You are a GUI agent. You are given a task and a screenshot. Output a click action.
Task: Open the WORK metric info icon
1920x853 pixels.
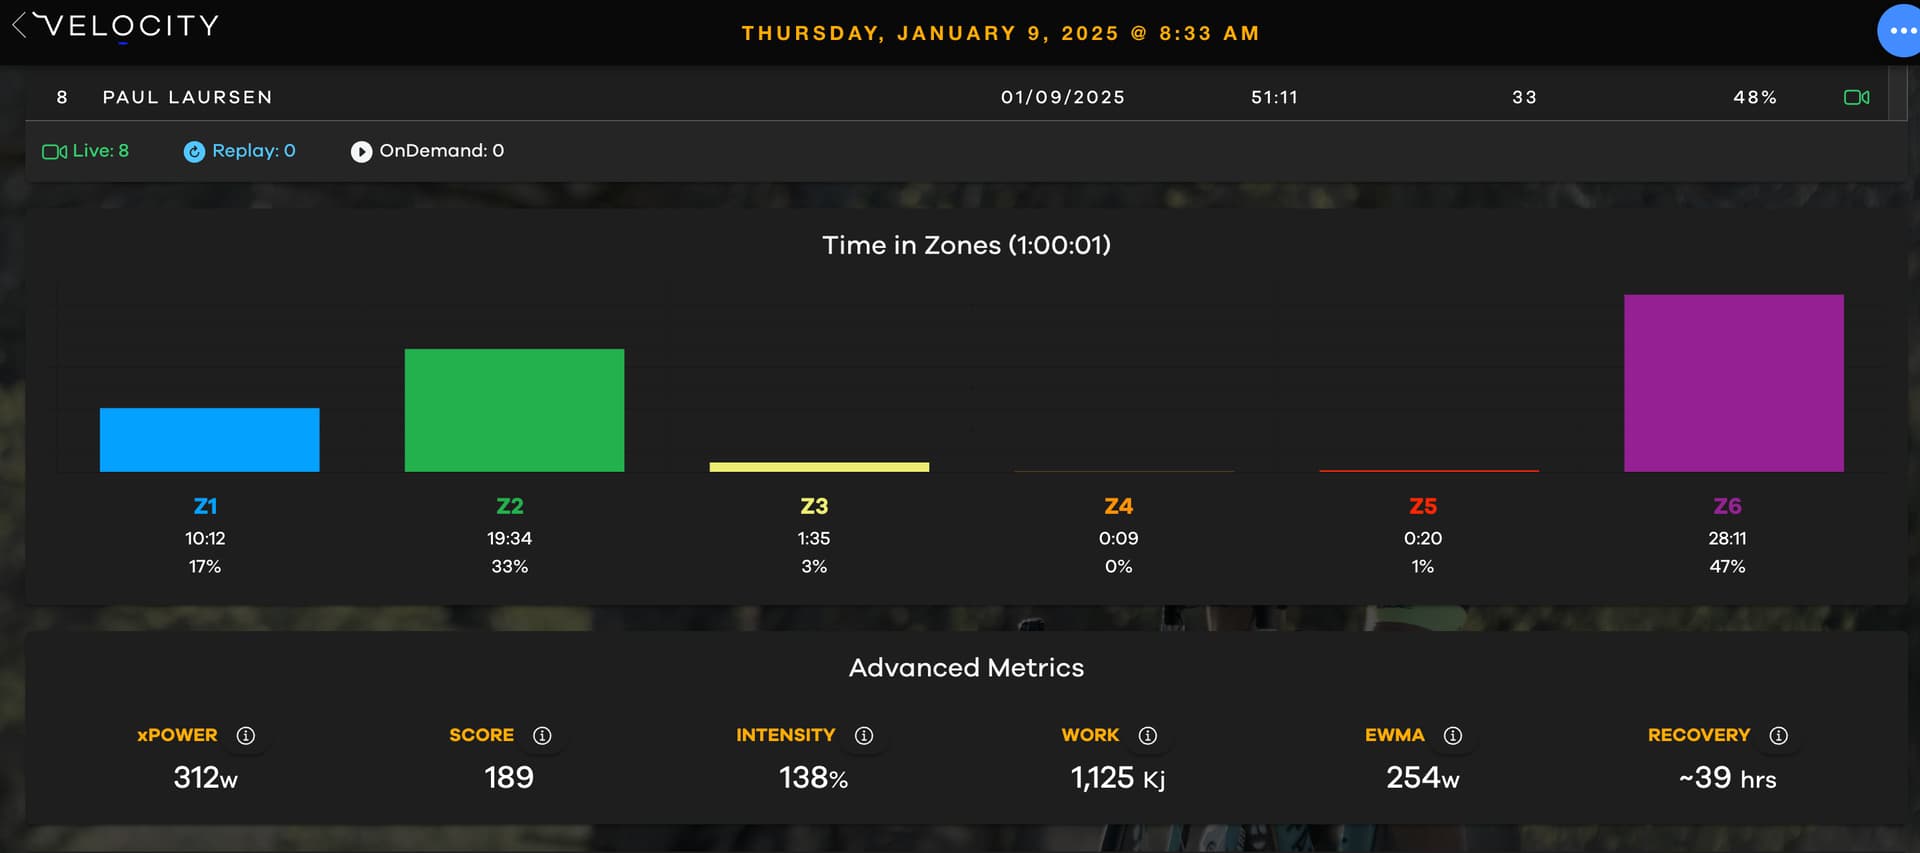(x=1148, y=735)
